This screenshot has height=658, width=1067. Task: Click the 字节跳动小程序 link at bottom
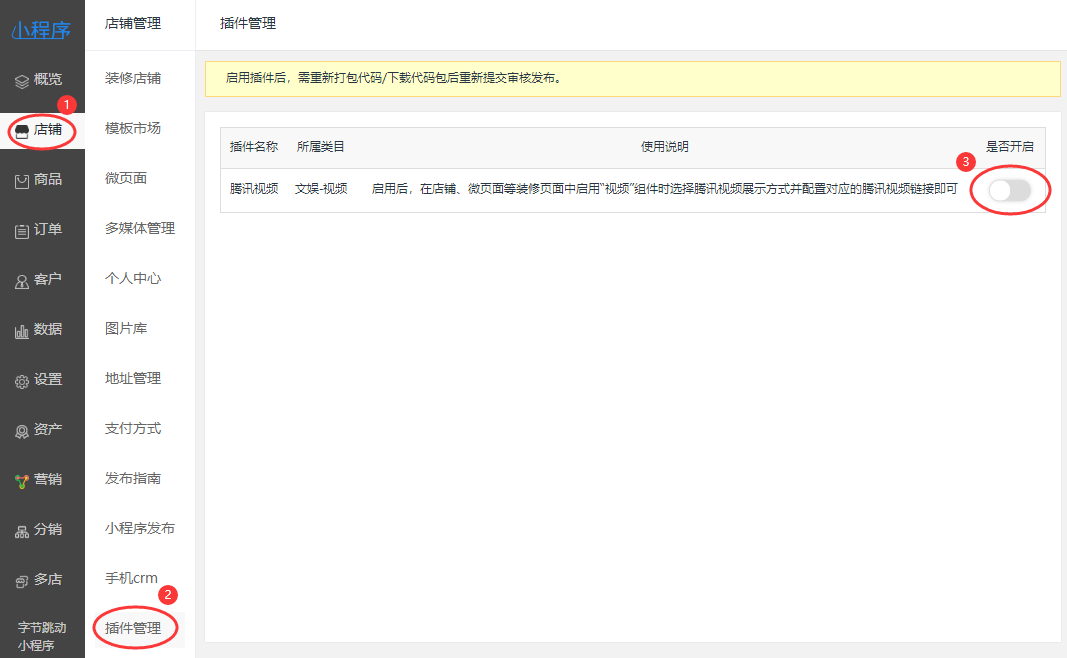click(42, 636)
